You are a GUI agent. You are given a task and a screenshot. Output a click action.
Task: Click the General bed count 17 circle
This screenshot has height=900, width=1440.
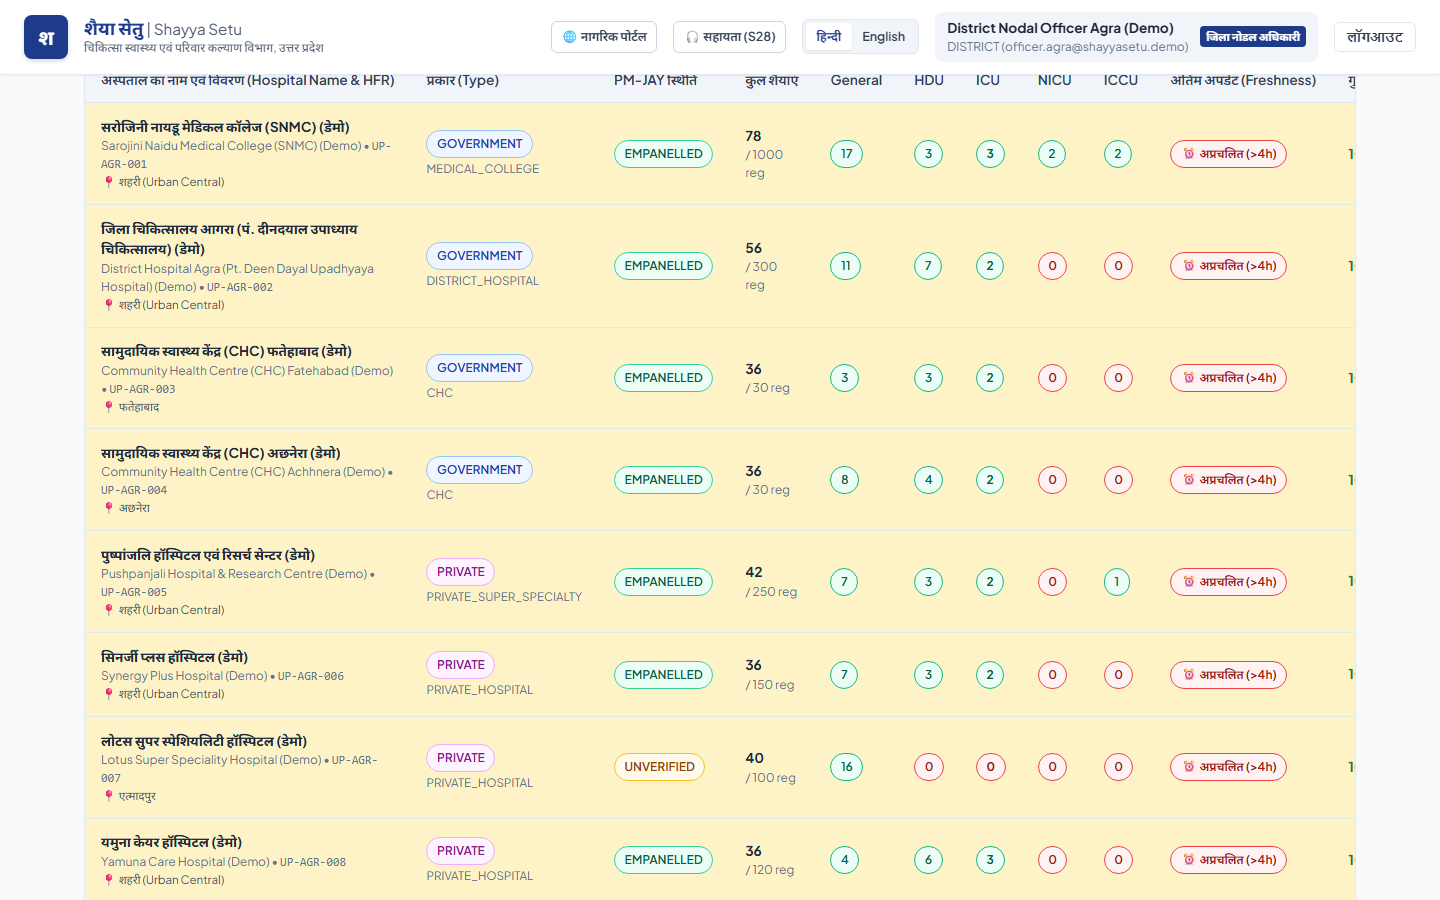846,154
